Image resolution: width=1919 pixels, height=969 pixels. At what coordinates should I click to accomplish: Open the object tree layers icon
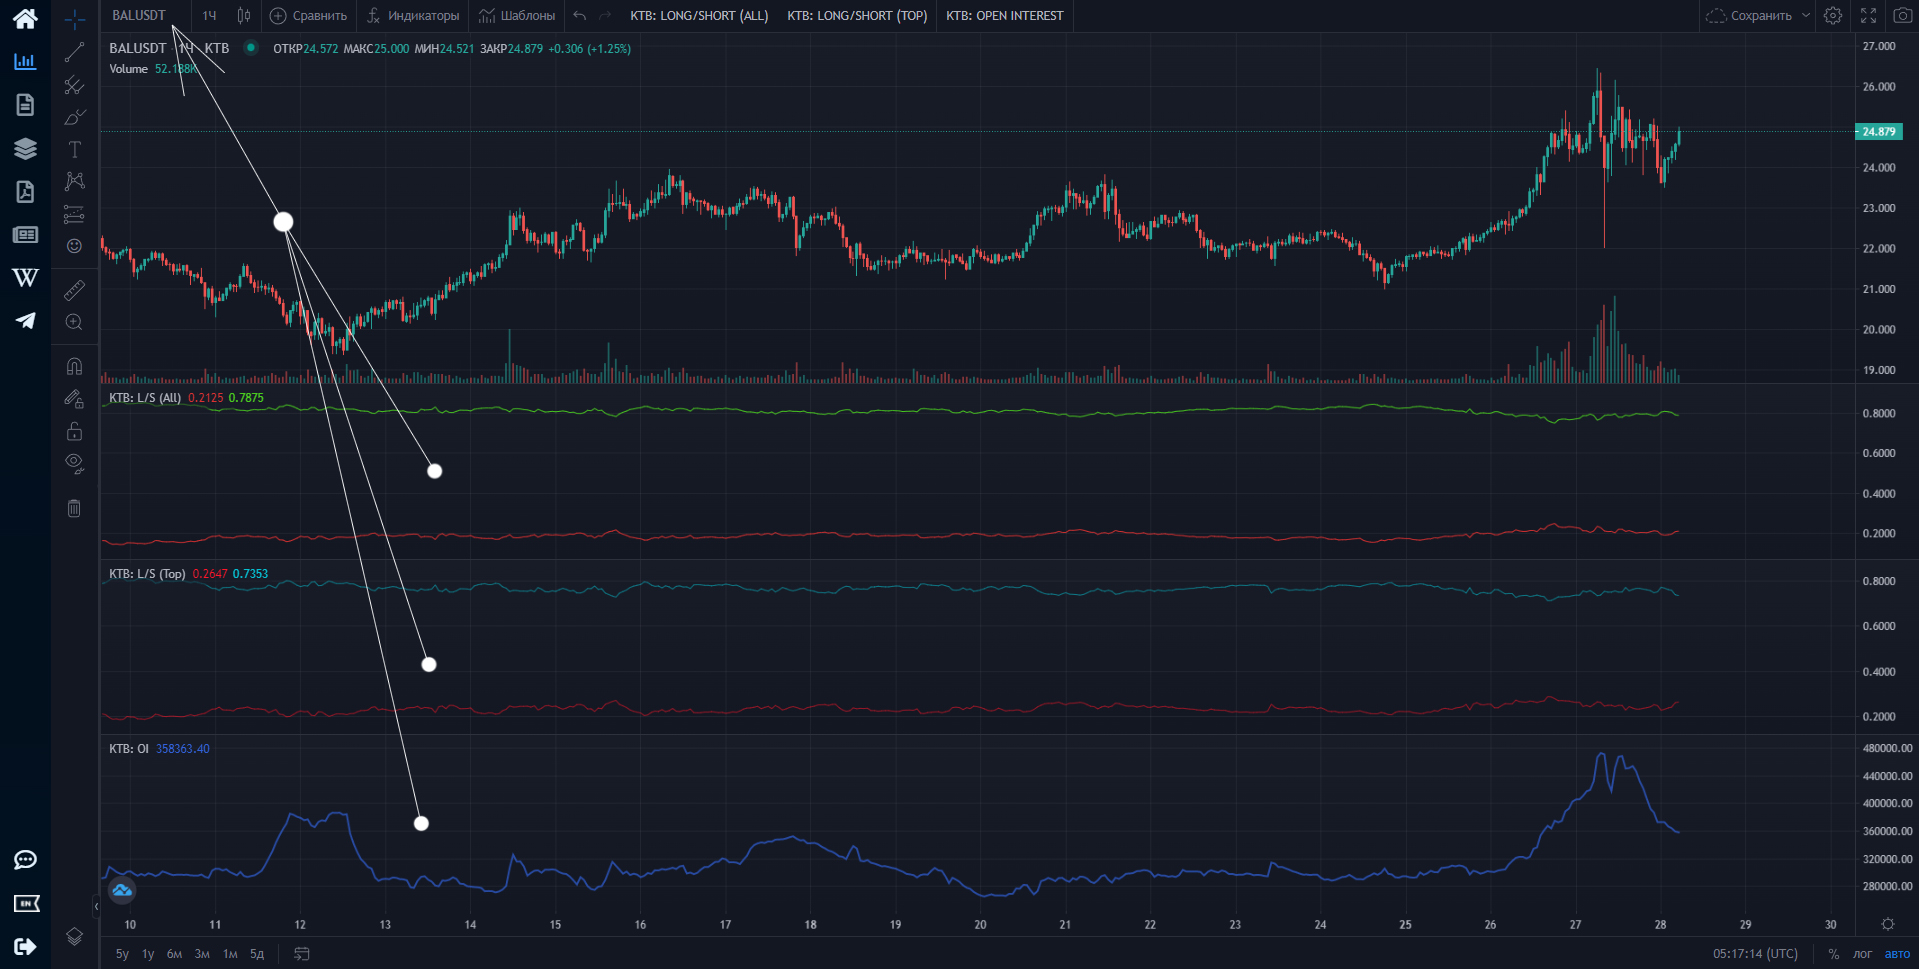75,936
